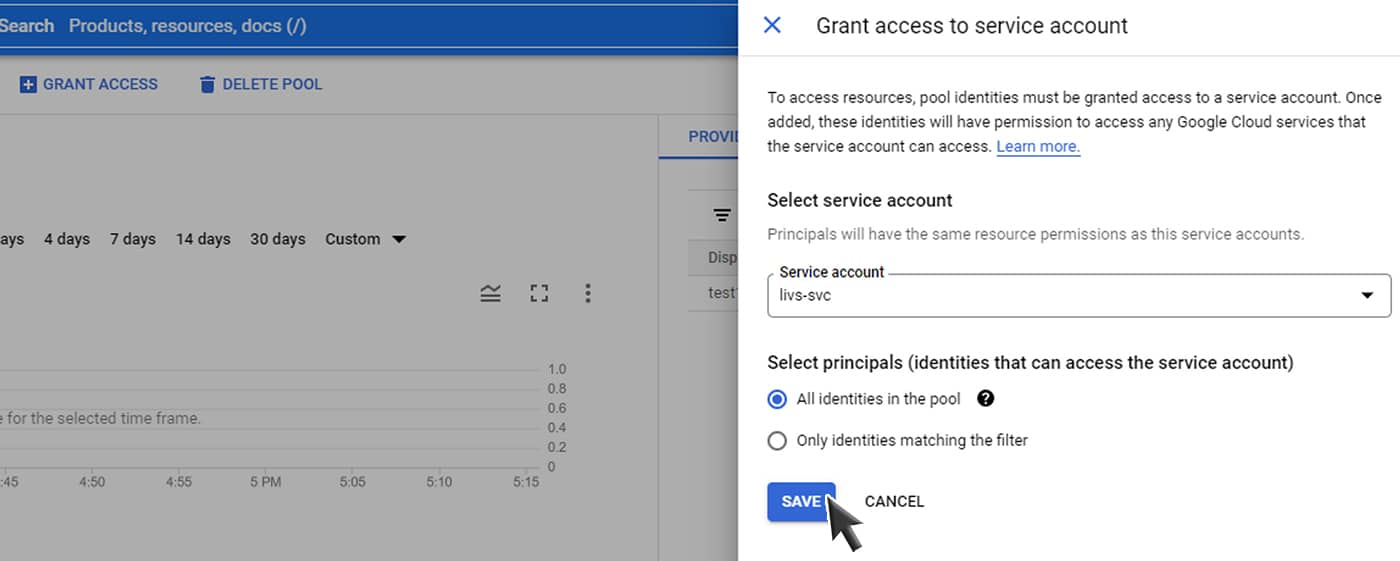Click the 5 PM label on chart axis
This screenshot has width=1400, height=561.
pyautogui.click(x=265, y=482)
